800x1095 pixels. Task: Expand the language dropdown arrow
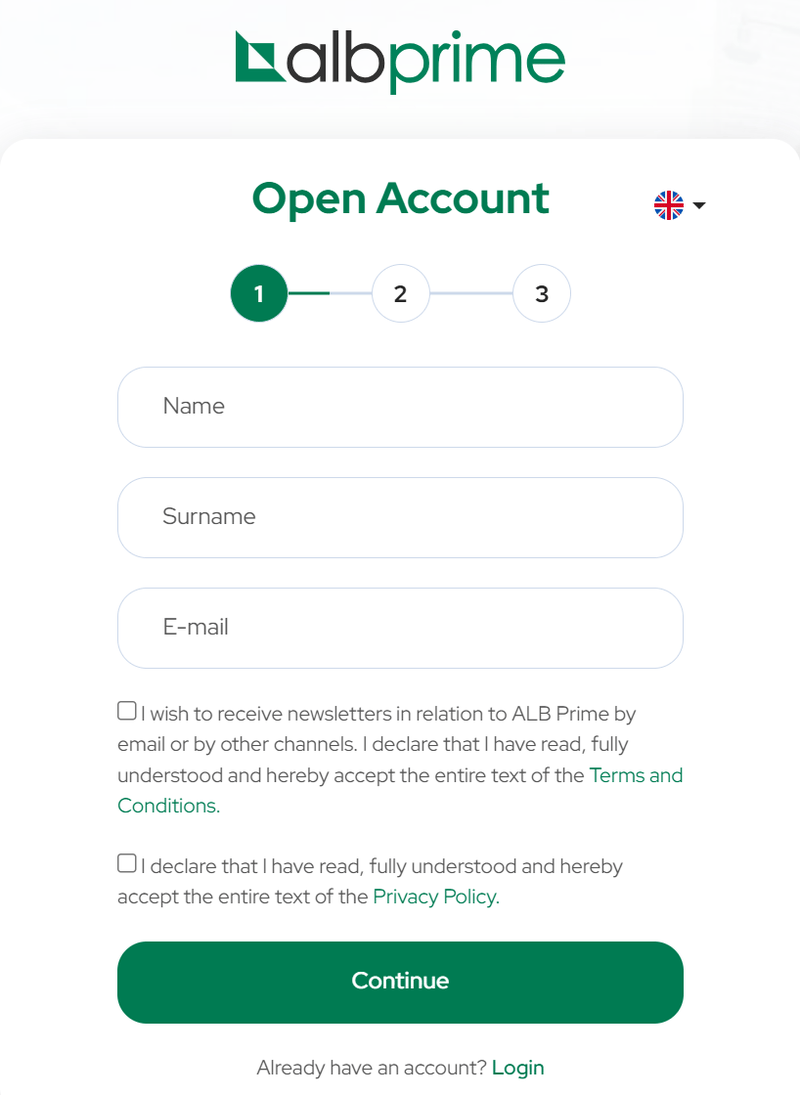pos(699,205)
